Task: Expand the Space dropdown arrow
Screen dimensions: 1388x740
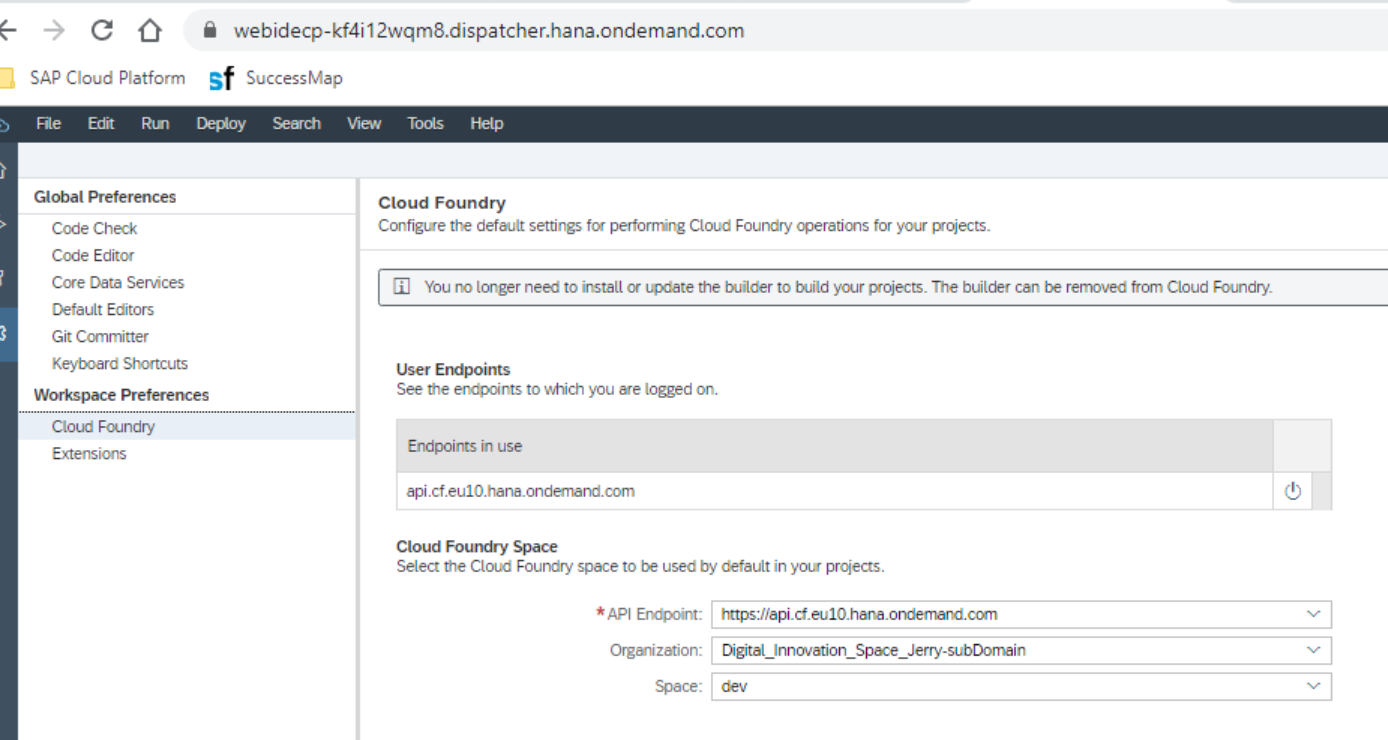Action: tap(1313, 686)
